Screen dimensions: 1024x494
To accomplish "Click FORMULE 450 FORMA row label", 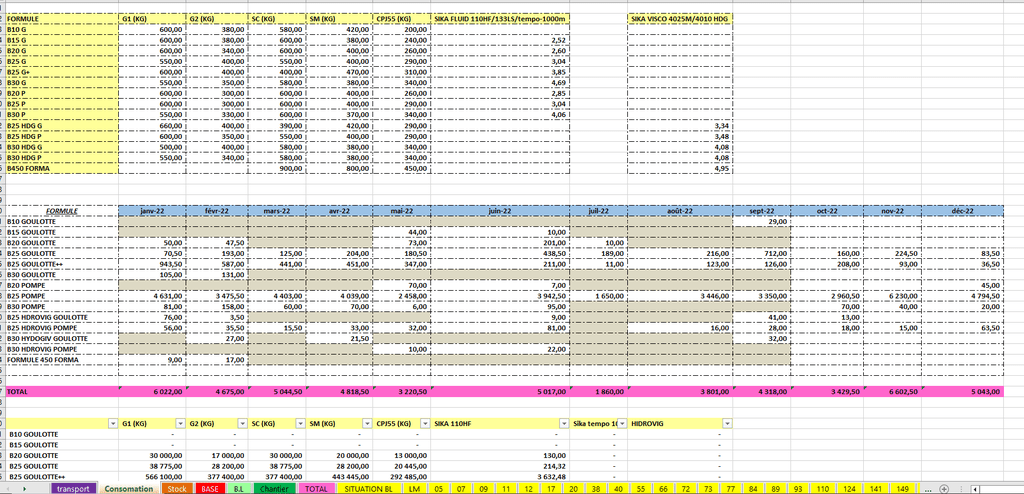I will pyautogui.click(x=62, y=360).
